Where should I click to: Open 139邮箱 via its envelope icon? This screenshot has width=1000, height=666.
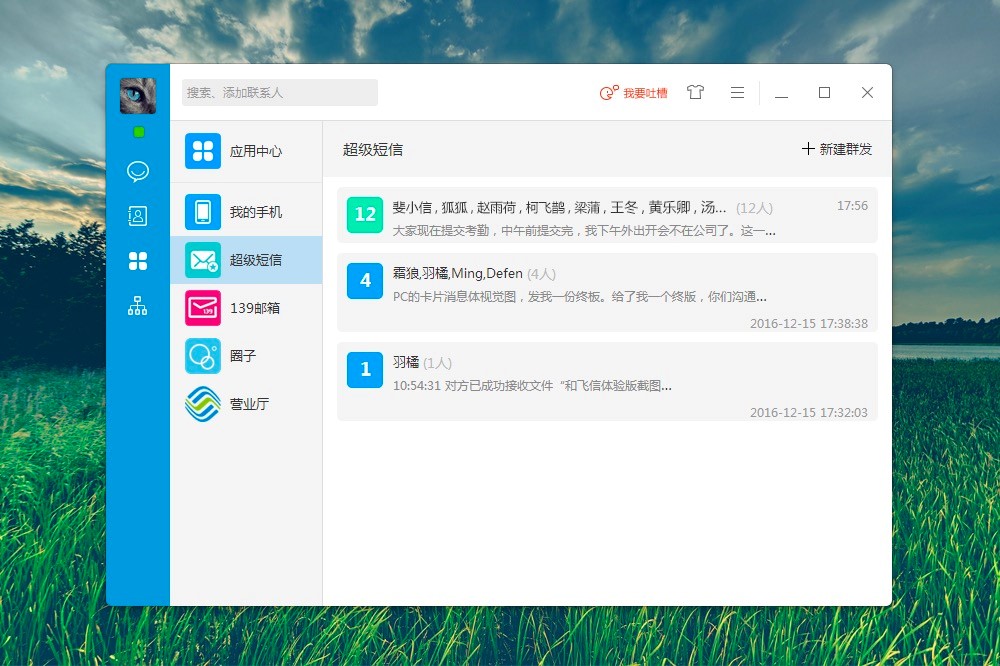tap(201, 308)
